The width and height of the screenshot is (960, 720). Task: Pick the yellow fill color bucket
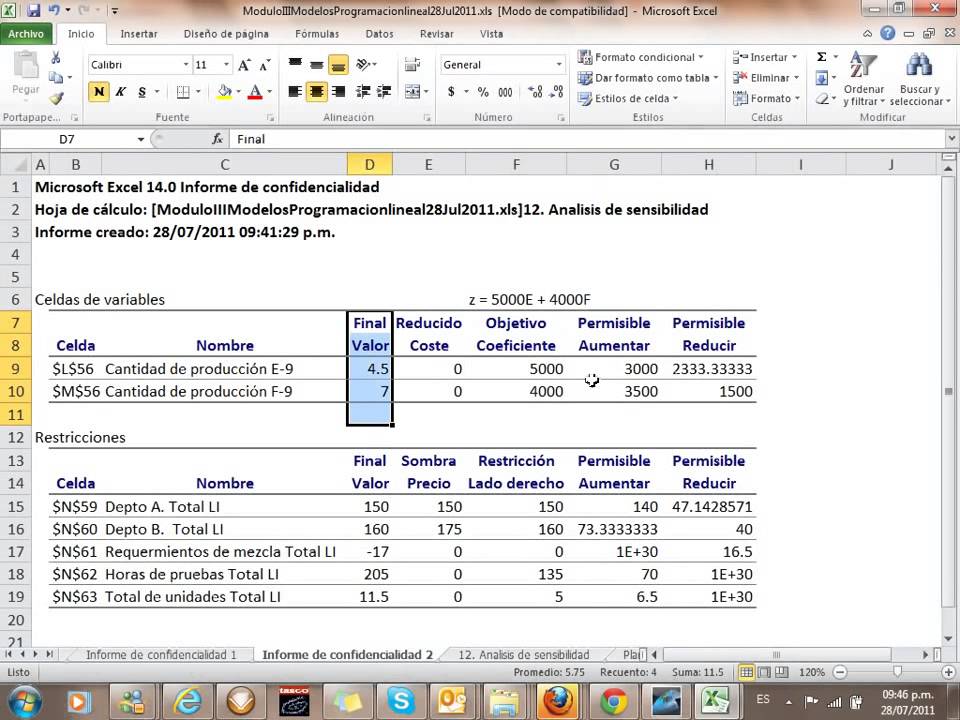(x=224, y=92)
